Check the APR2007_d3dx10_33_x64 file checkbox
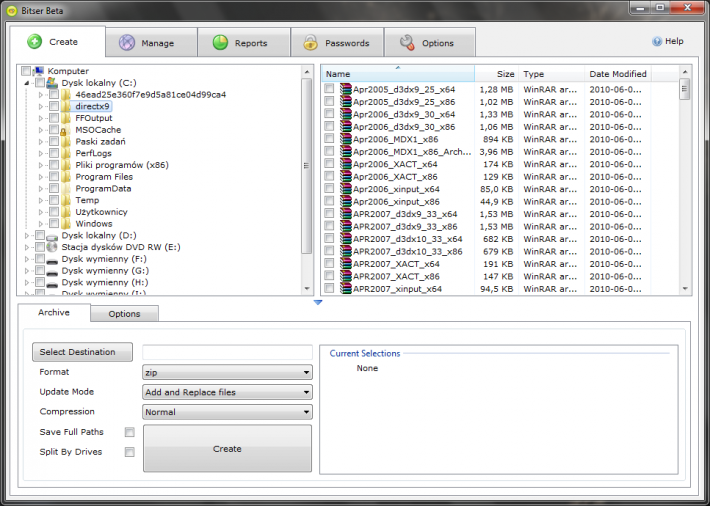Screen dimensions: 710x506 329,238
